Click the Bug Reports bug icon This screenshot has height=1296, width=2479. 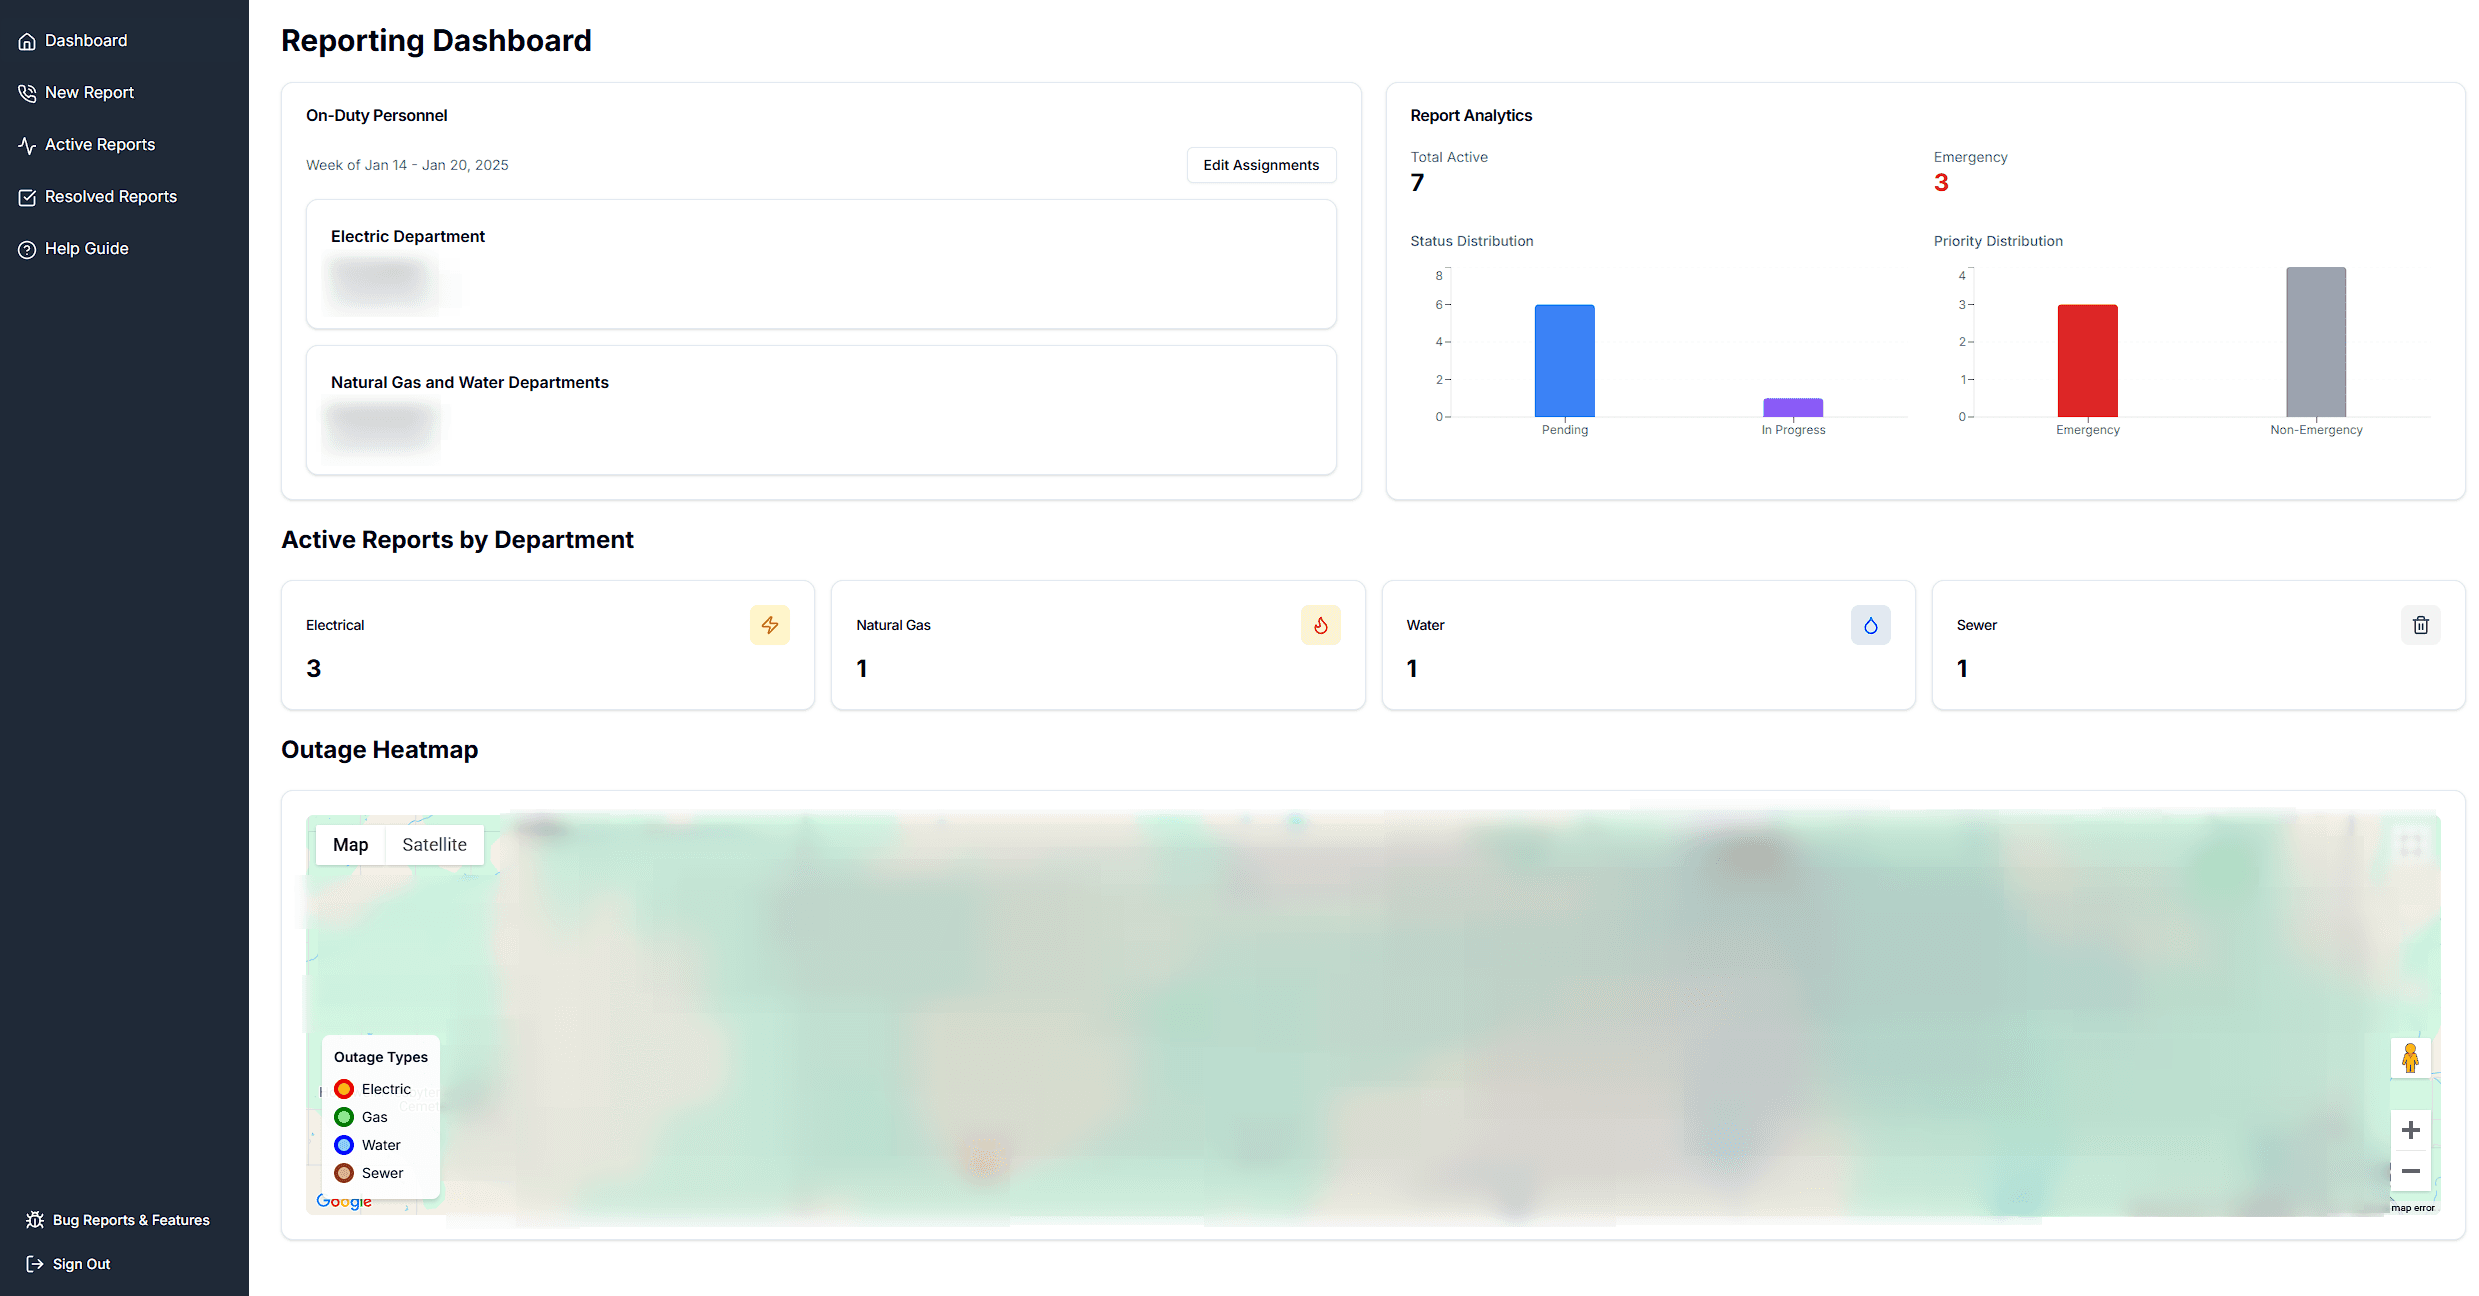click(35, 1220)
